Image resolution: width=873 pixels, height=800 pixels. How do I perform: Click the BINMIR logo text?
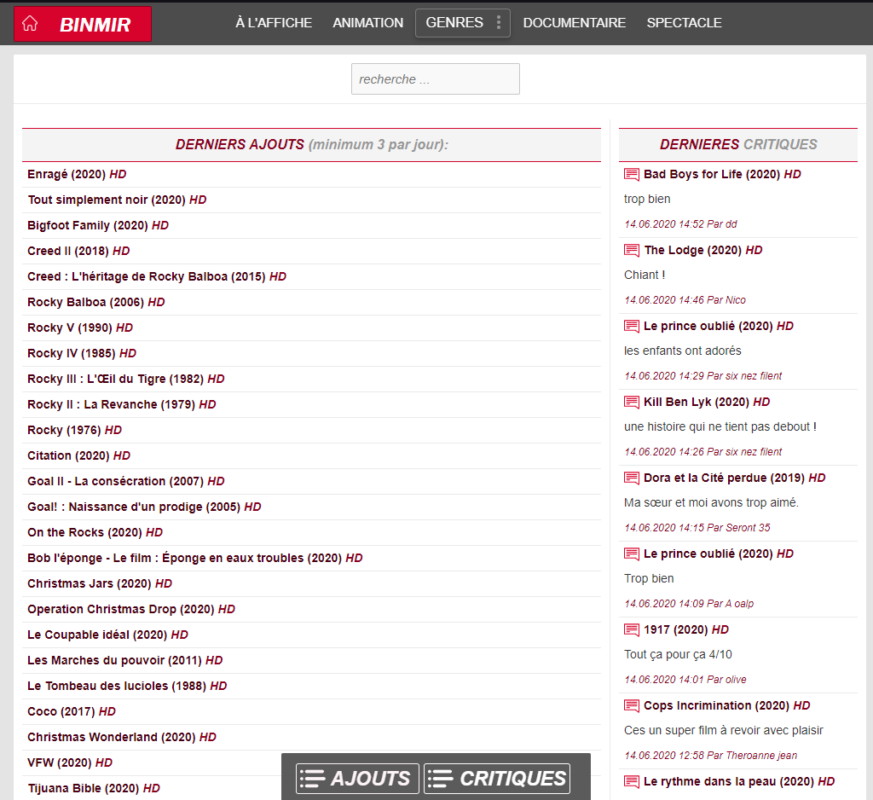95,24
